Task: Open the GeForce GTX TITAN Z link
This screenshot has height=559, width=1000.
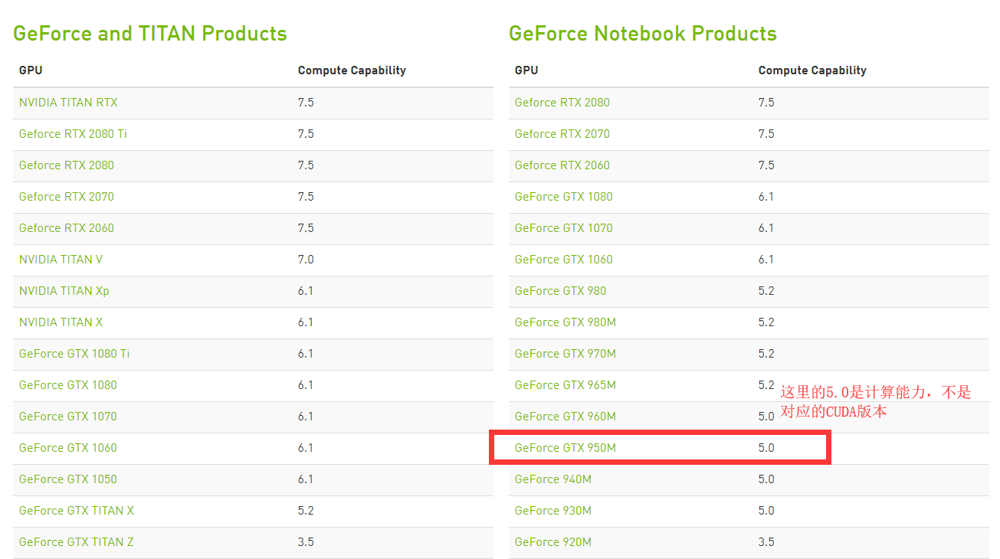Action: point(77,542)
